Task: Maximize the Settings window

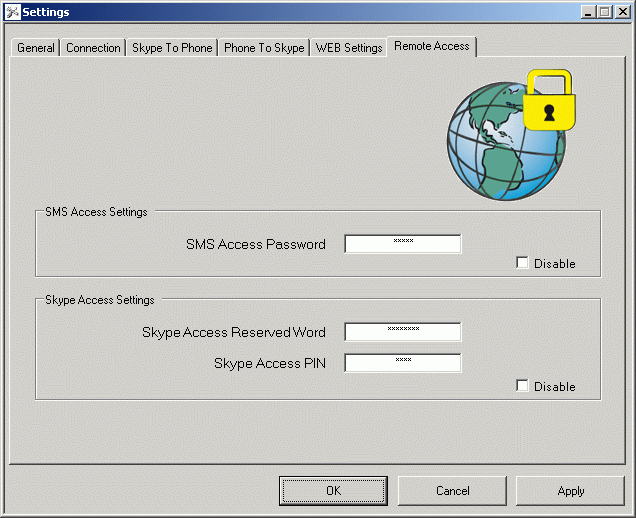Action: (x=604, y=12)
